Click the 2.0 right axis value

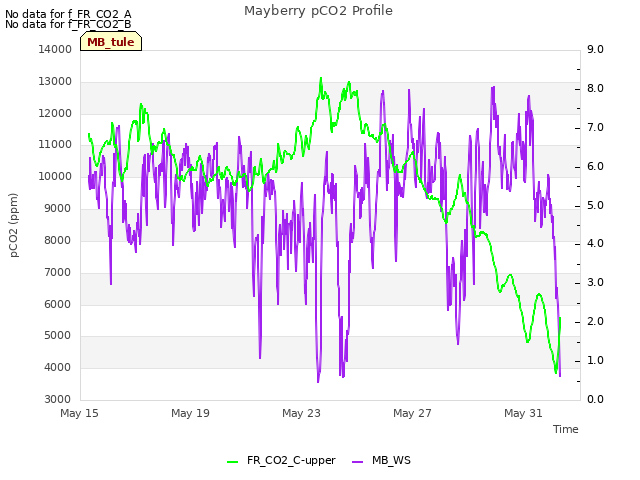(x=595, y=321)
